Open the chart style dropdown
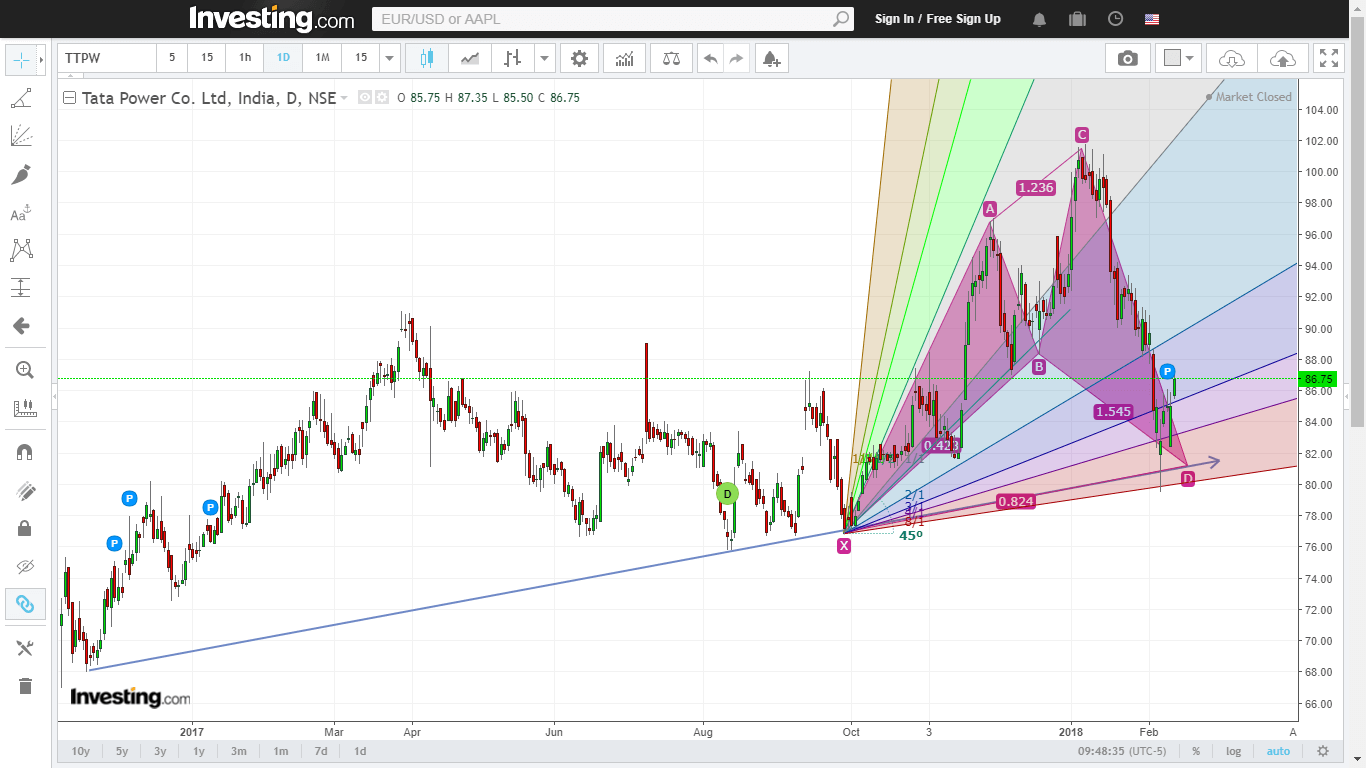 (544, 58)
